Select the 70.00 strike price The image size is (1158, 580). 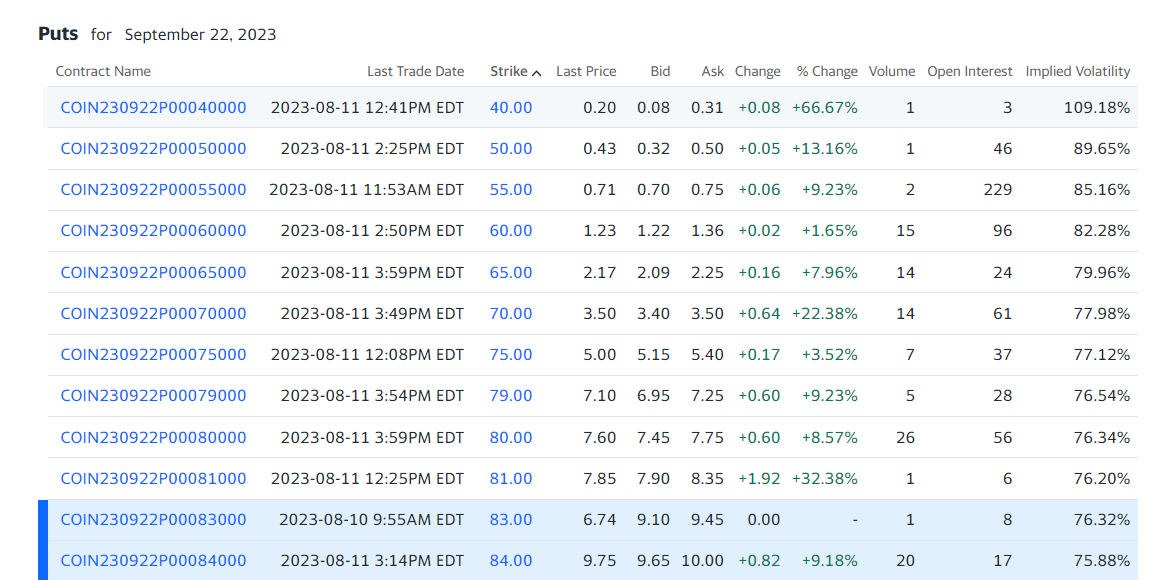510,313
